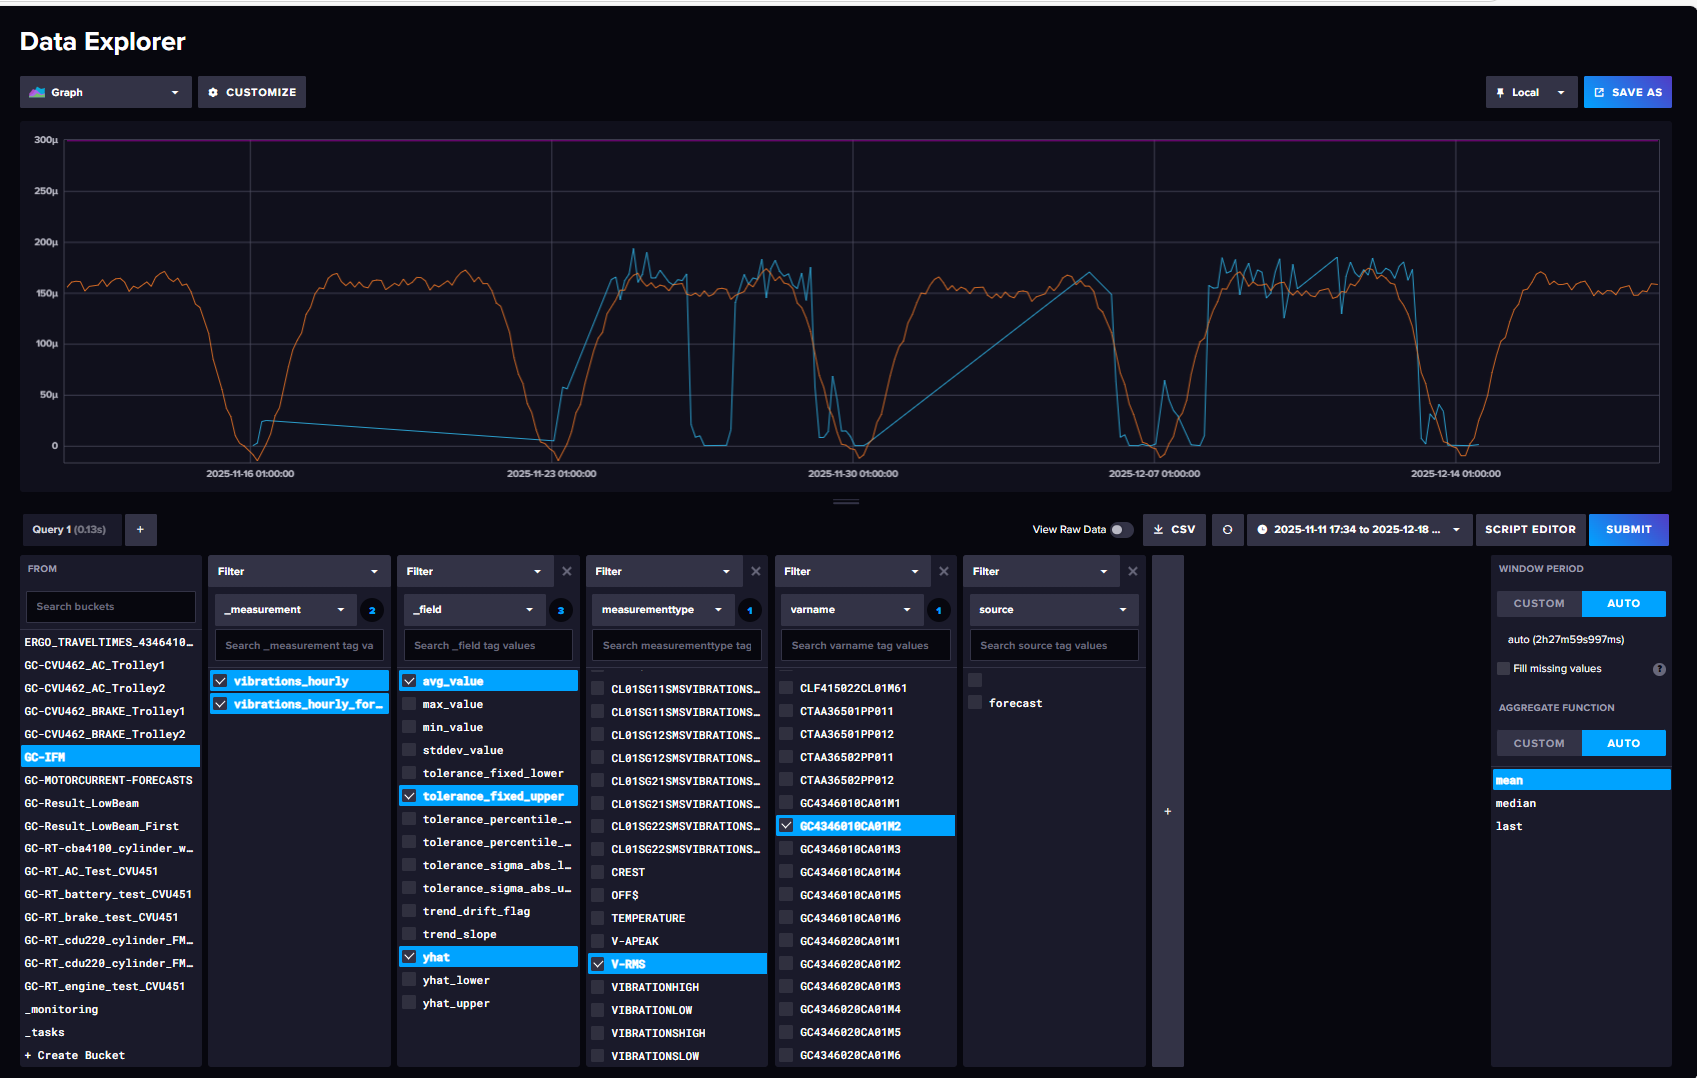This screenshot has width=1697, height=1078.
Task: Open the CSV download icon
Action: 1174,529
